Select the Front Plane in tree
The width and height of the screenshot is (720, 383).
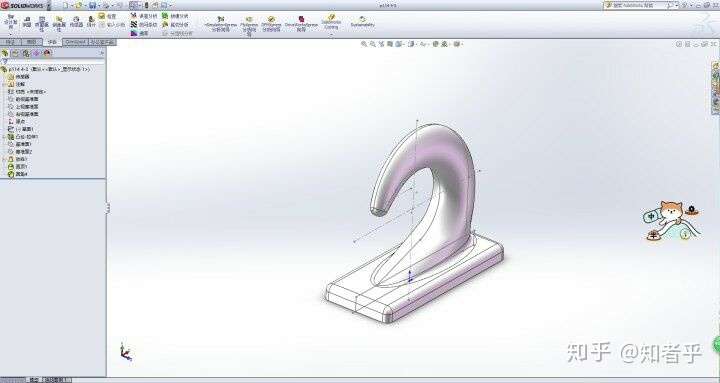click(23, 99)
